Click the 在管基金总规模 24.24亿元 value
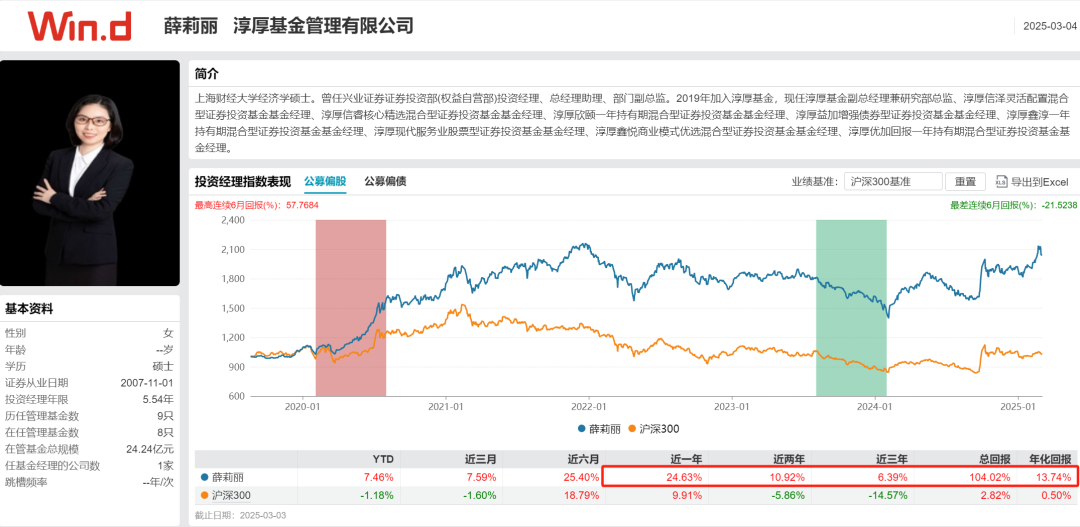Image resolution: width=1080 pixels, height=527 pixels. [150, 449]
